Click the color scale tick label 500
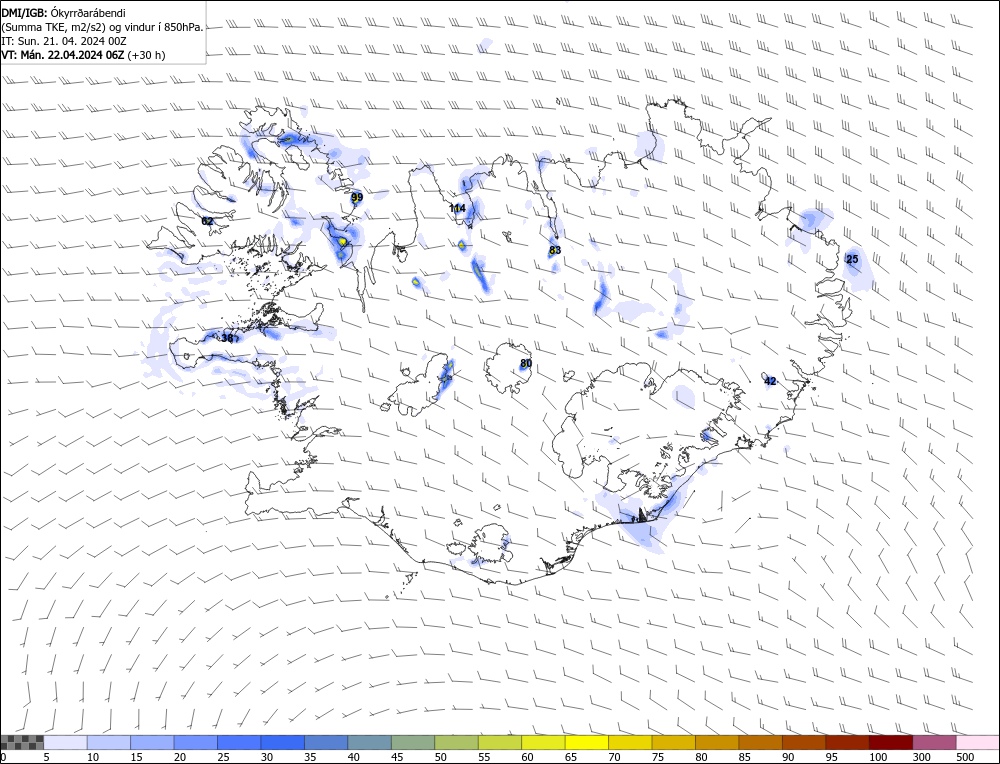The height and width of the screenshot is (764, 1000). pos(965,757)
